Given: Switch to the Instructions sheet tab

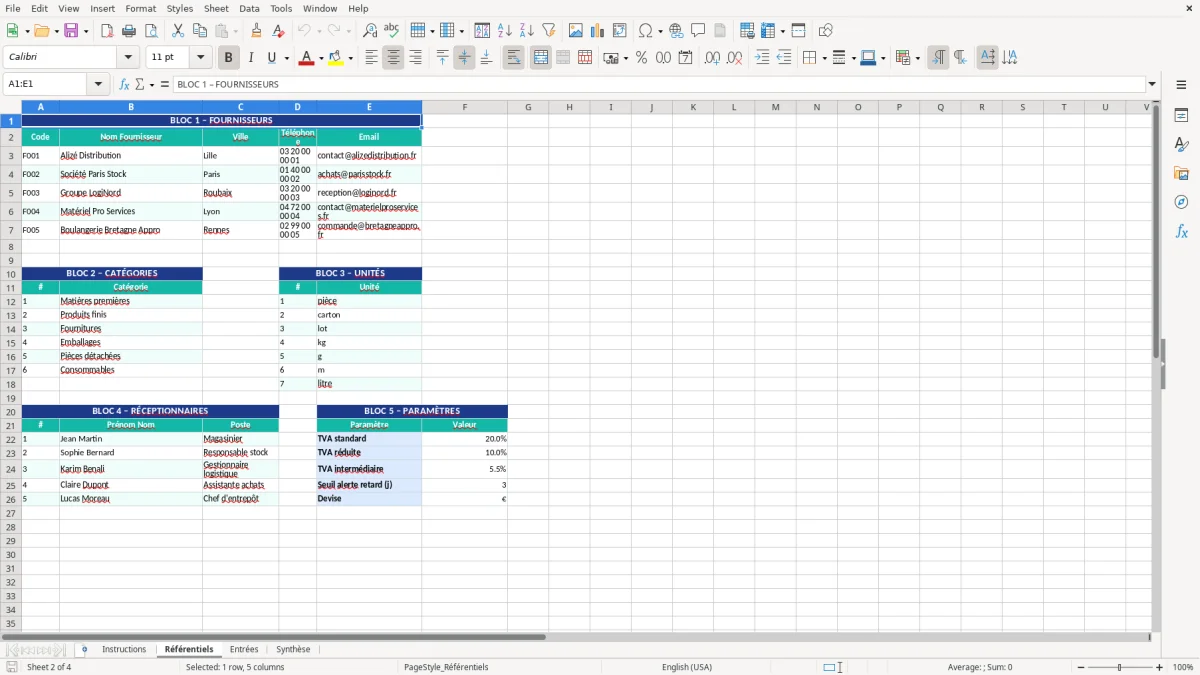Looking at the screenshot, I should (124, 650).
